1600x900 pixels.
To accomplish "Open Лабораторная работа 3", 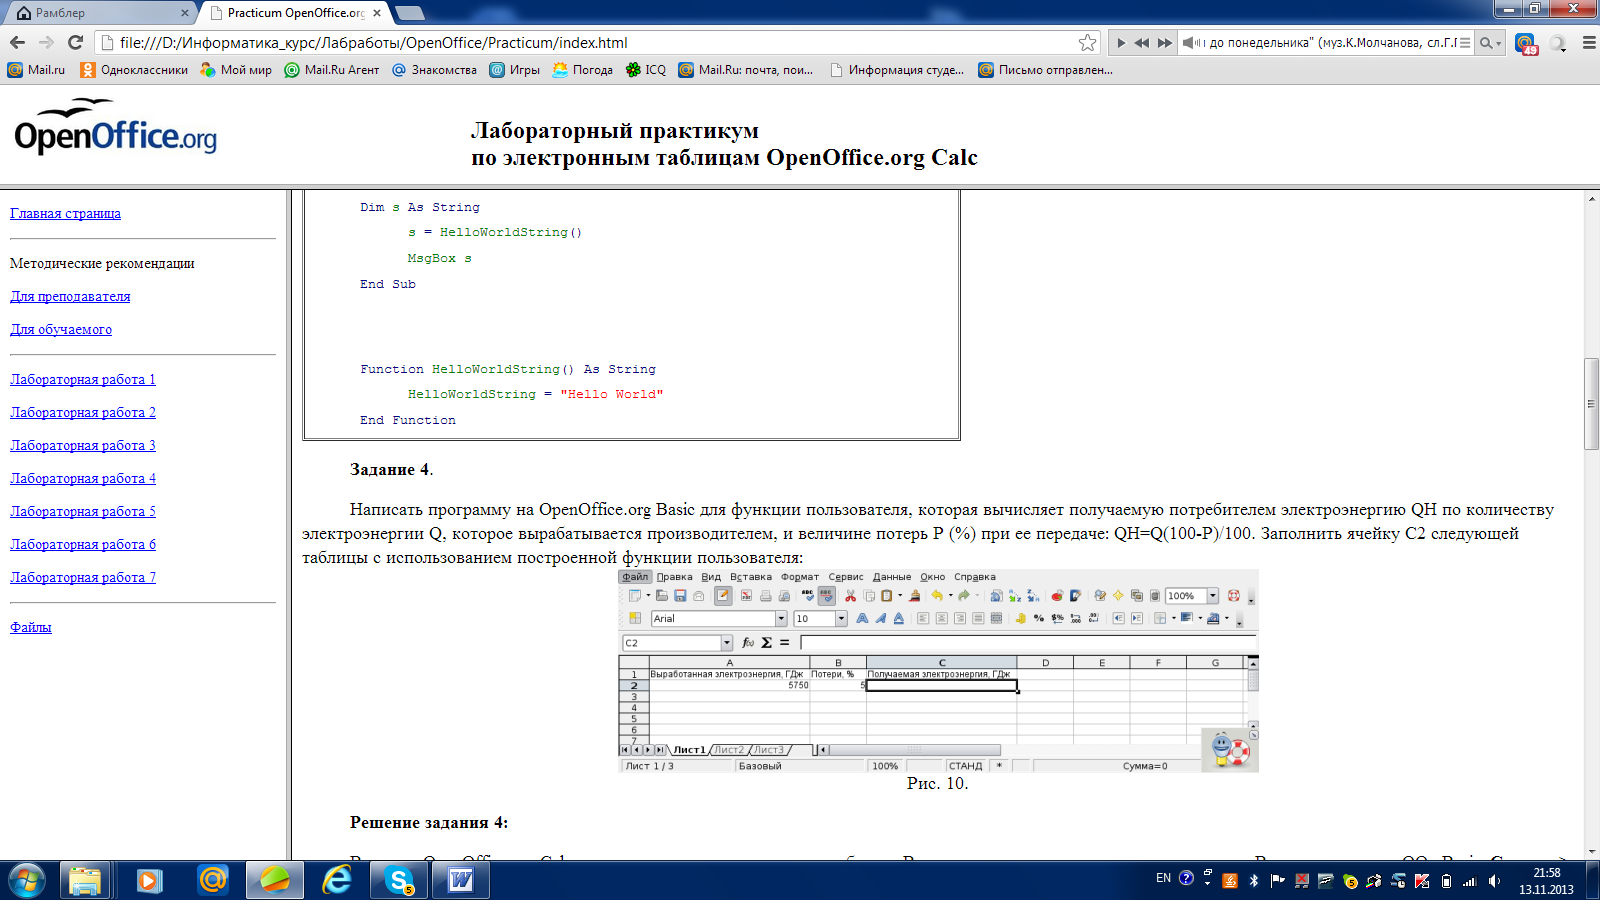I will pyautogui.click(x=83, y=445).
